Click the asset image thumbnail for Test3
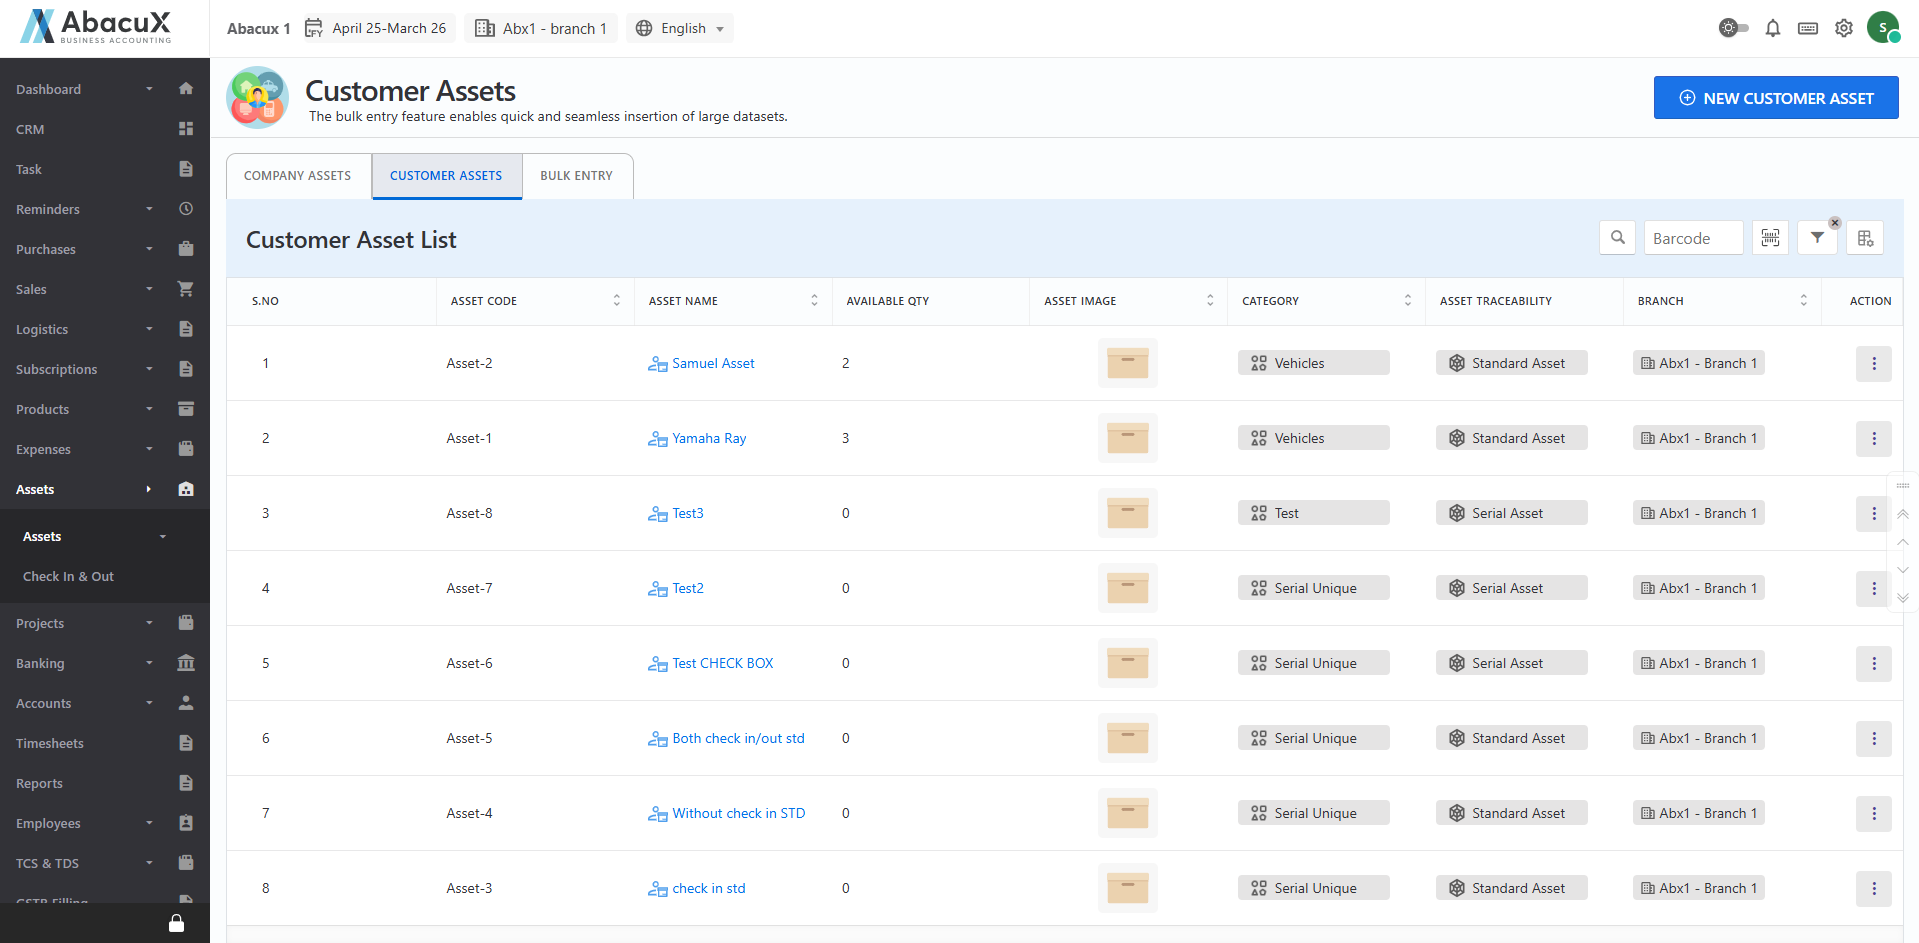Viewport: 1919px width, 943px height. (1127, 513)
